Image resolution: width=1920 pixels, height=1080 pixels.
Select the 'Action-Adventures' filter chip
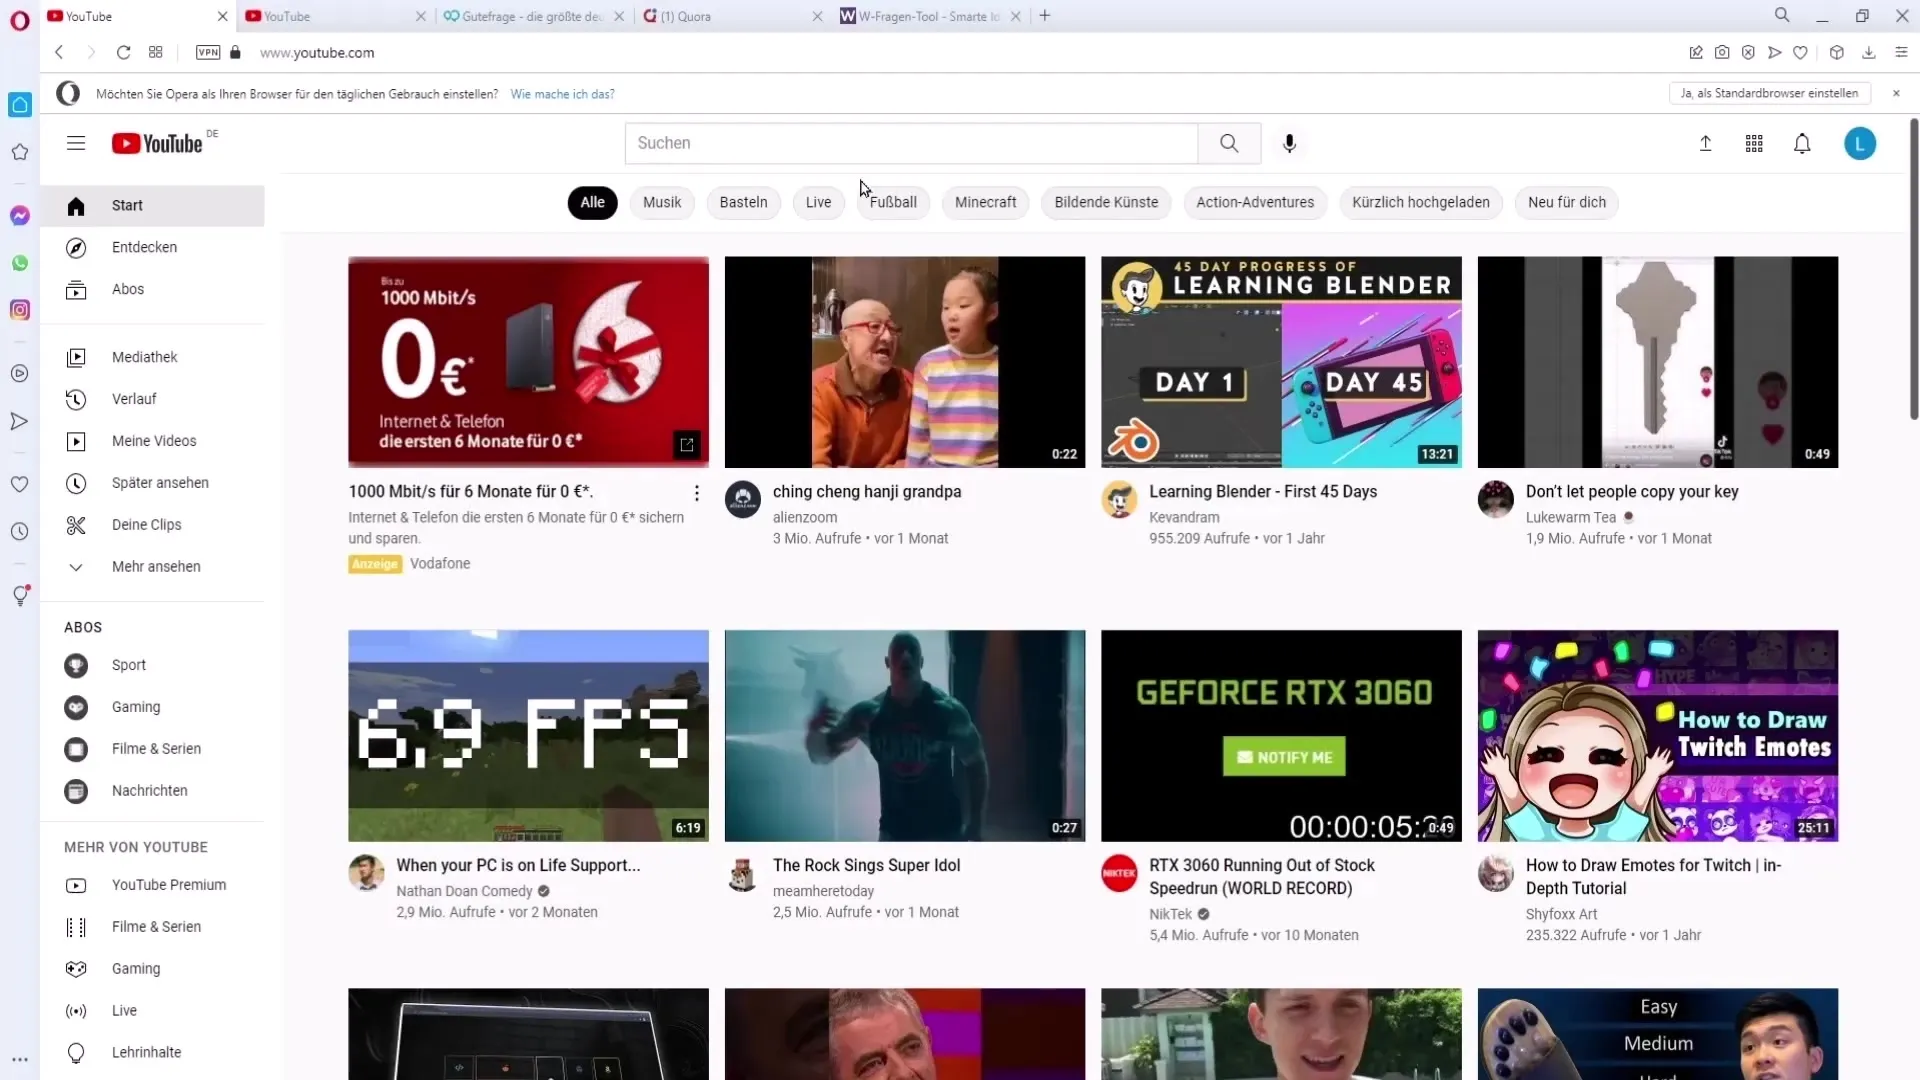1255,202
